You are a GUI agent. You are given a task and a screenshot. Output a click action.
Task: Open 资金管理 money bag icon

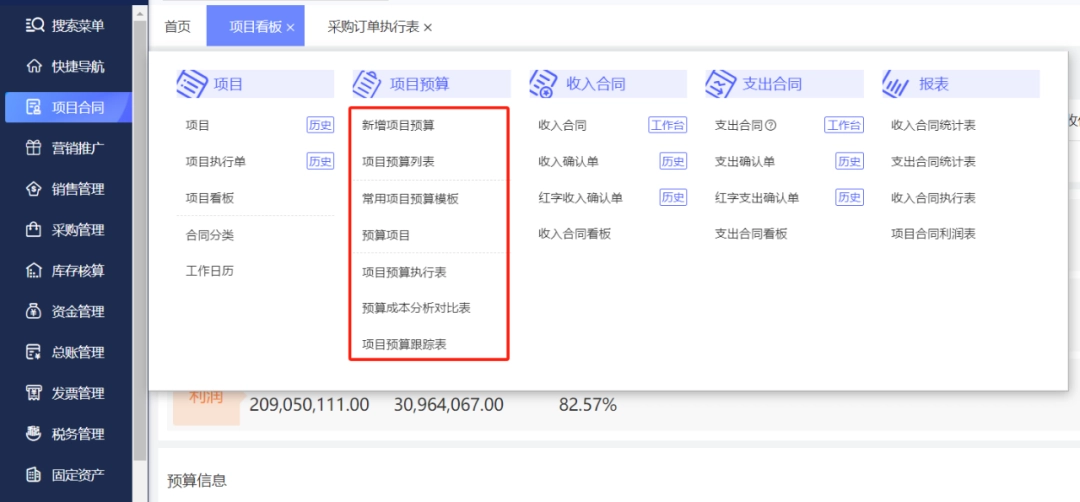pos(34,311)
